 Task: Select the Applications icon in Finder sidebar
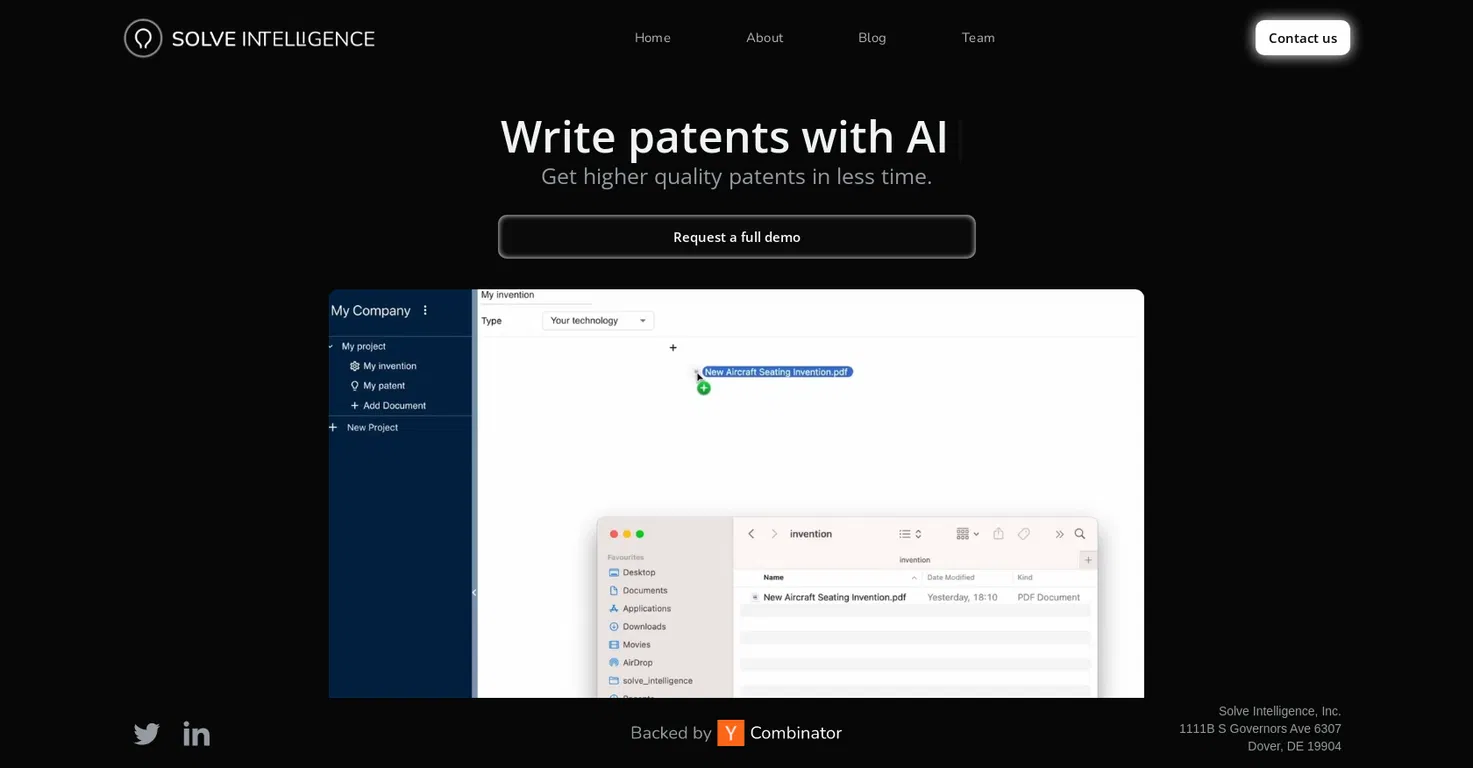click(x=614, y=609)
